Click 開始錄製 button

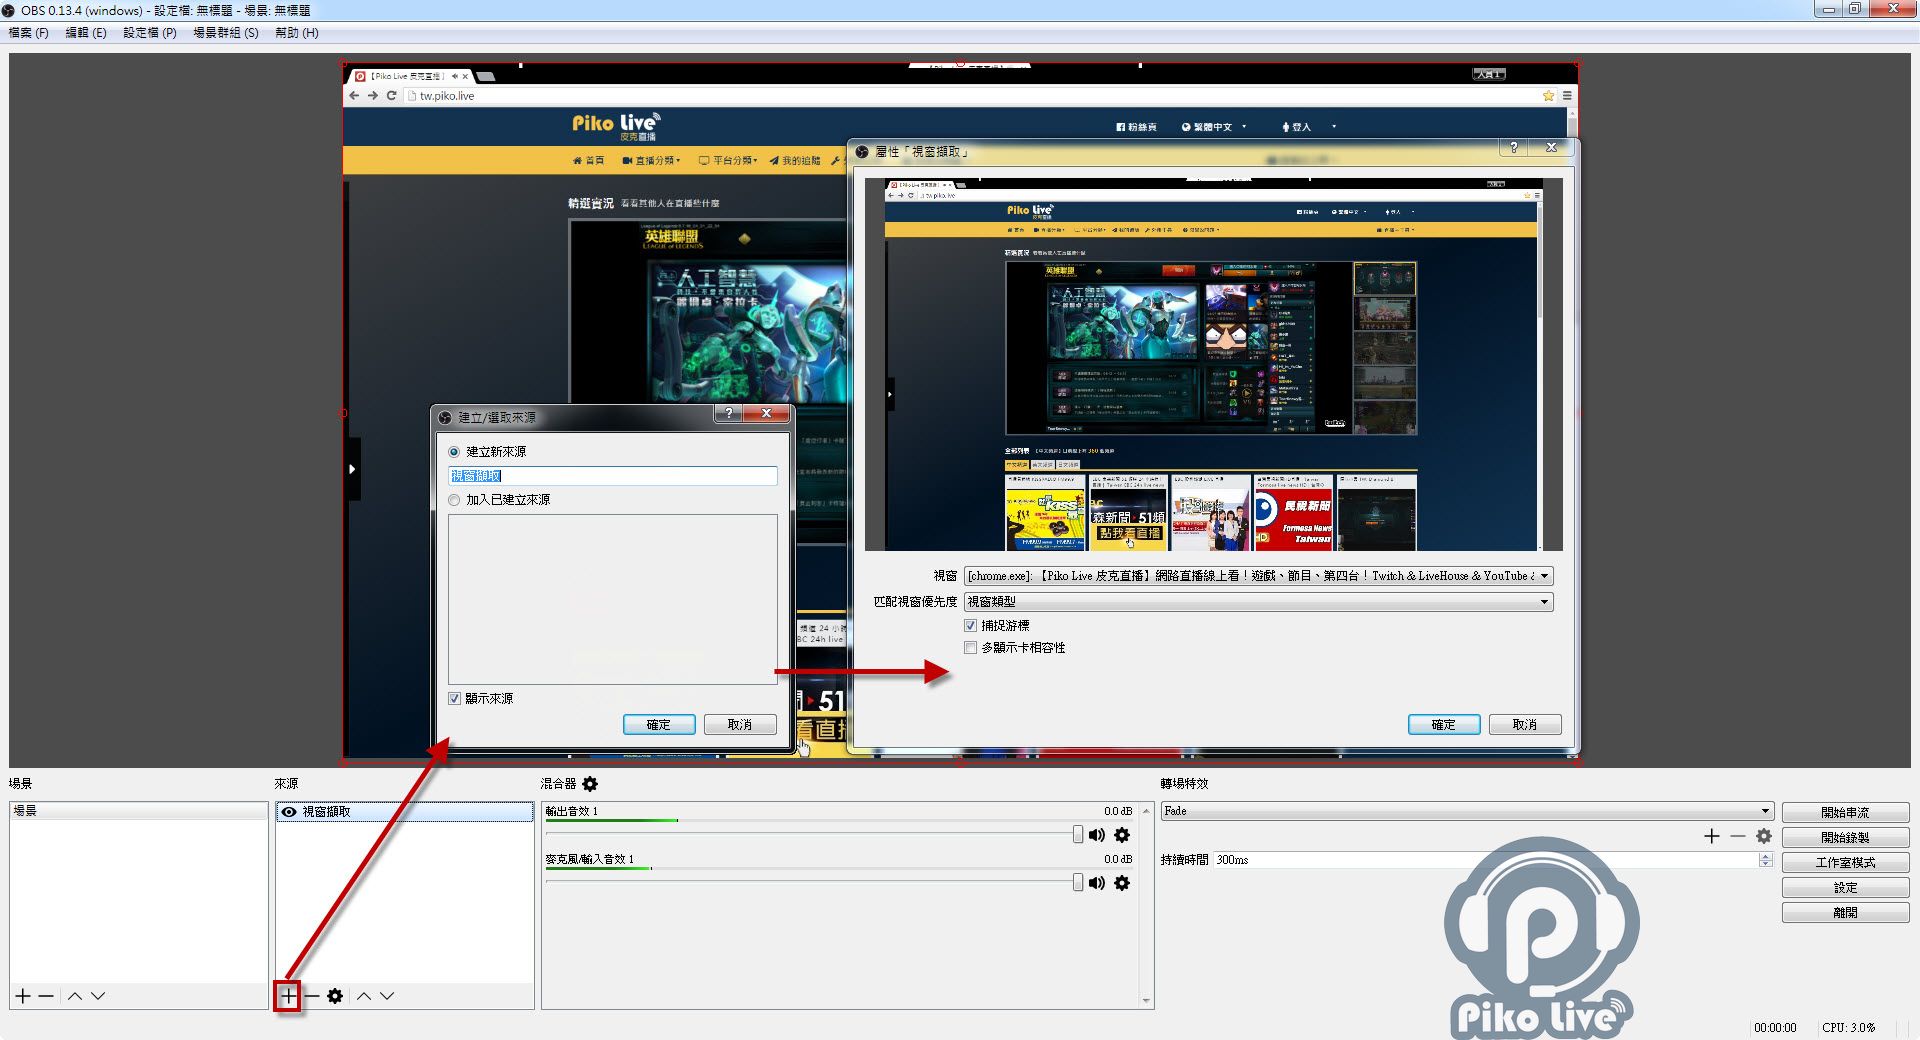pos(1845,837)
